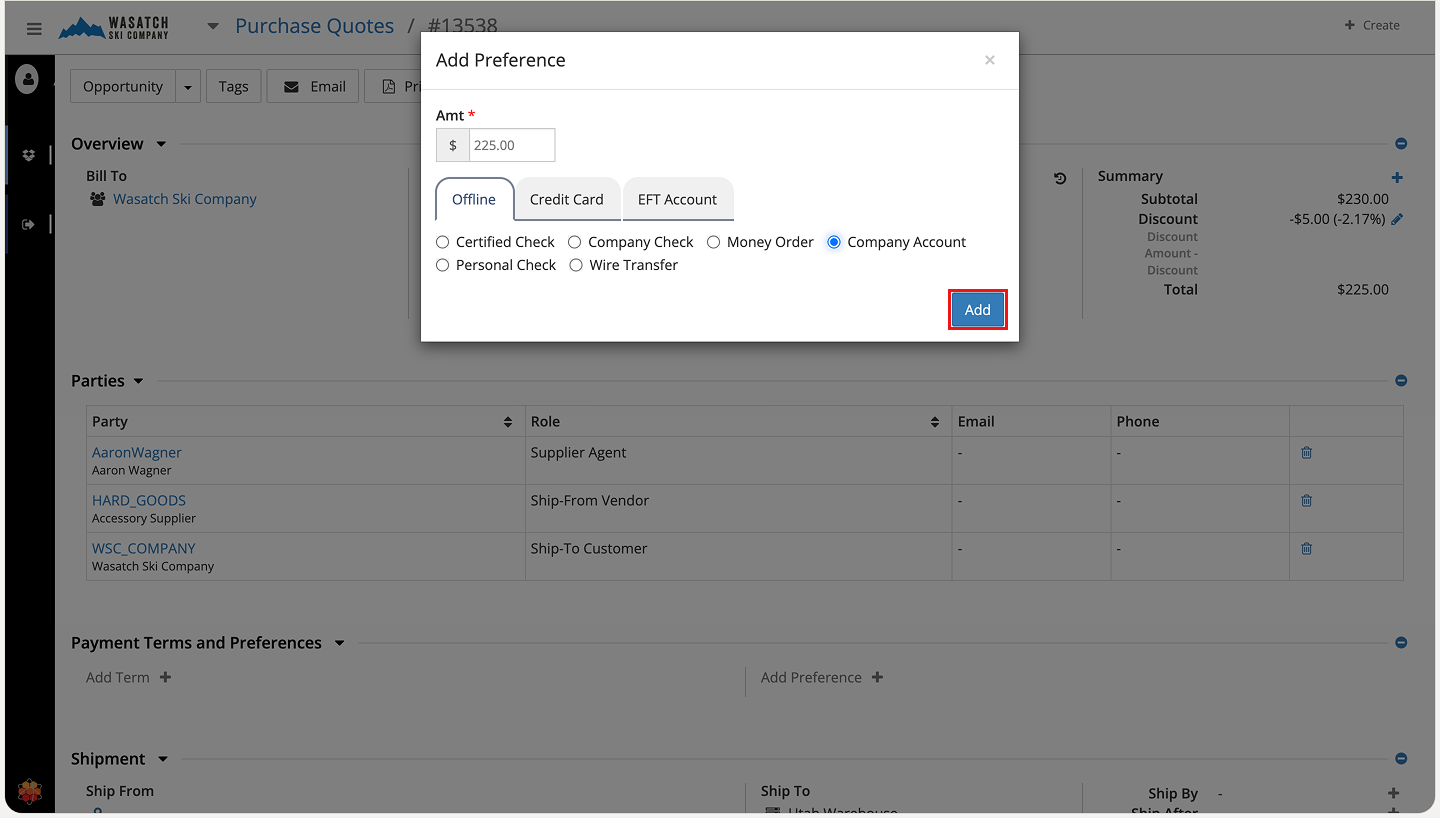Select the Money Order radio button

714,242
